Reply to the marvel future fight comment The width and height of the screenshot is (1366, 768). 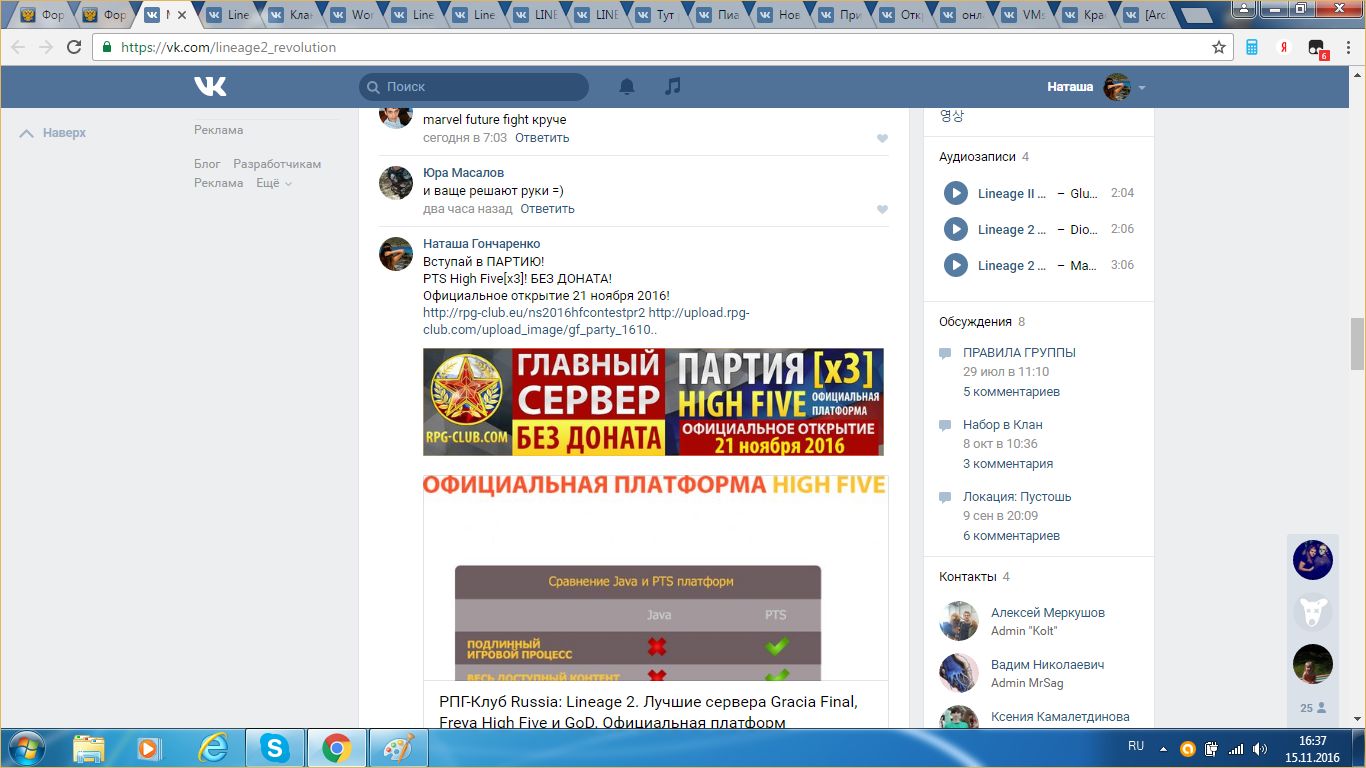point(542,138)
